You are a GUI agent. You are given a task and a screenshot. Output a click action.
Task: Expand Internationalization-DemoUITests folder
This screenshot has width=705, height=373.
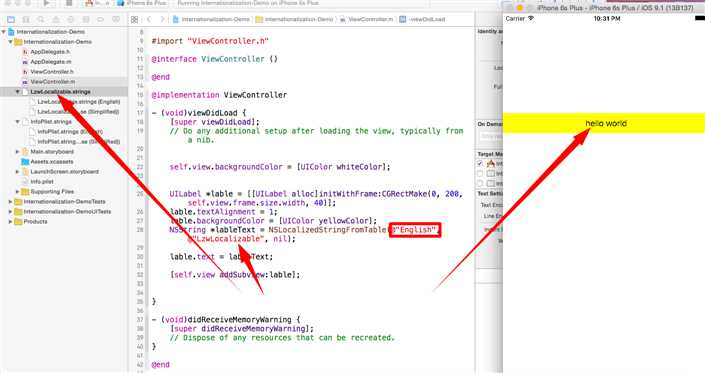(x=11, y=212)
